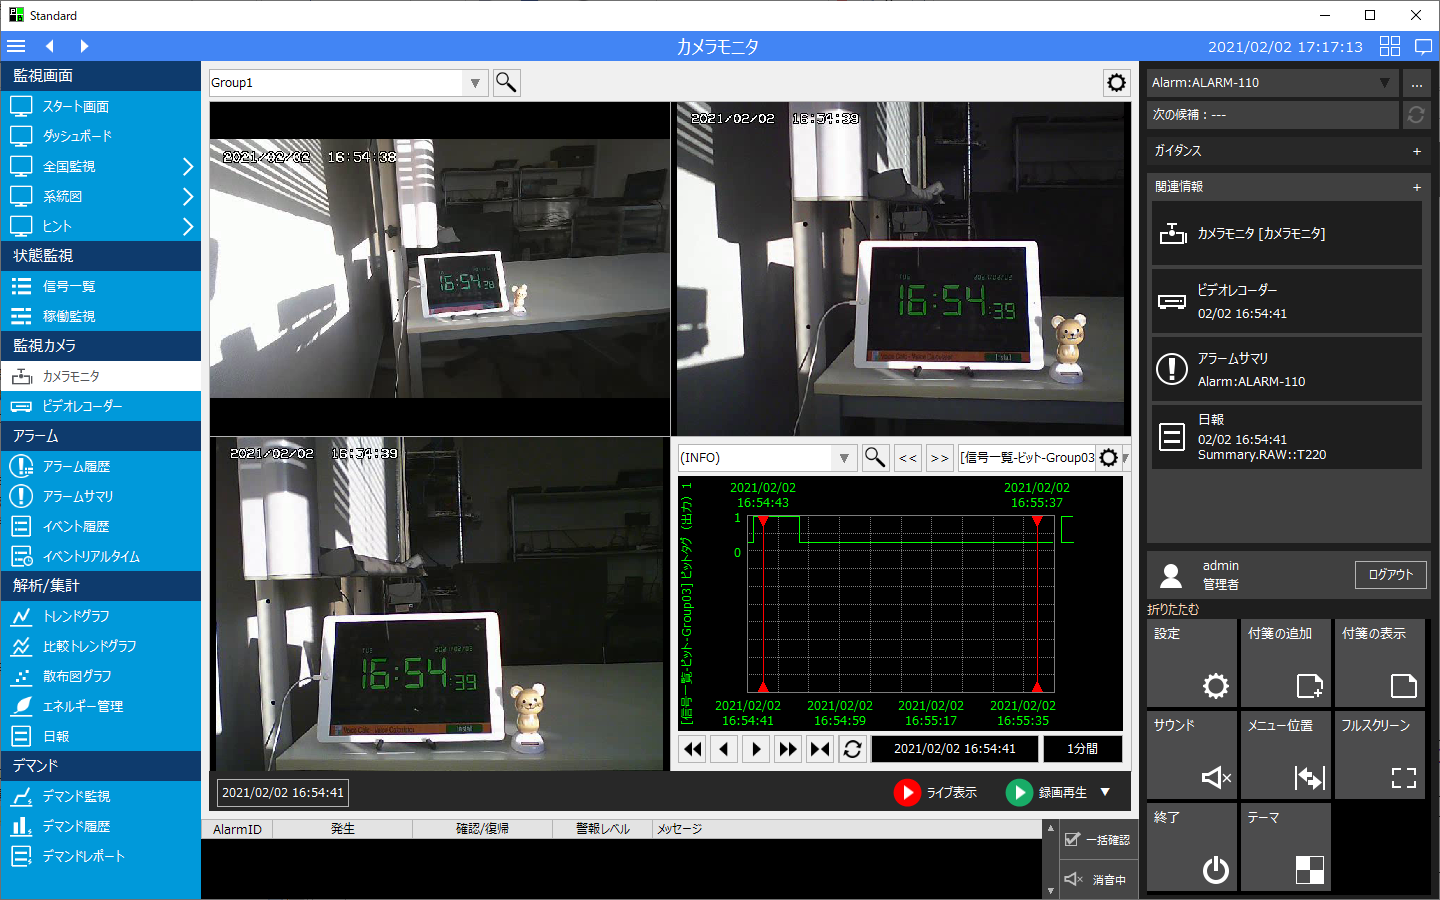Click the trend graph refresh icon

[x=852, y=749]
